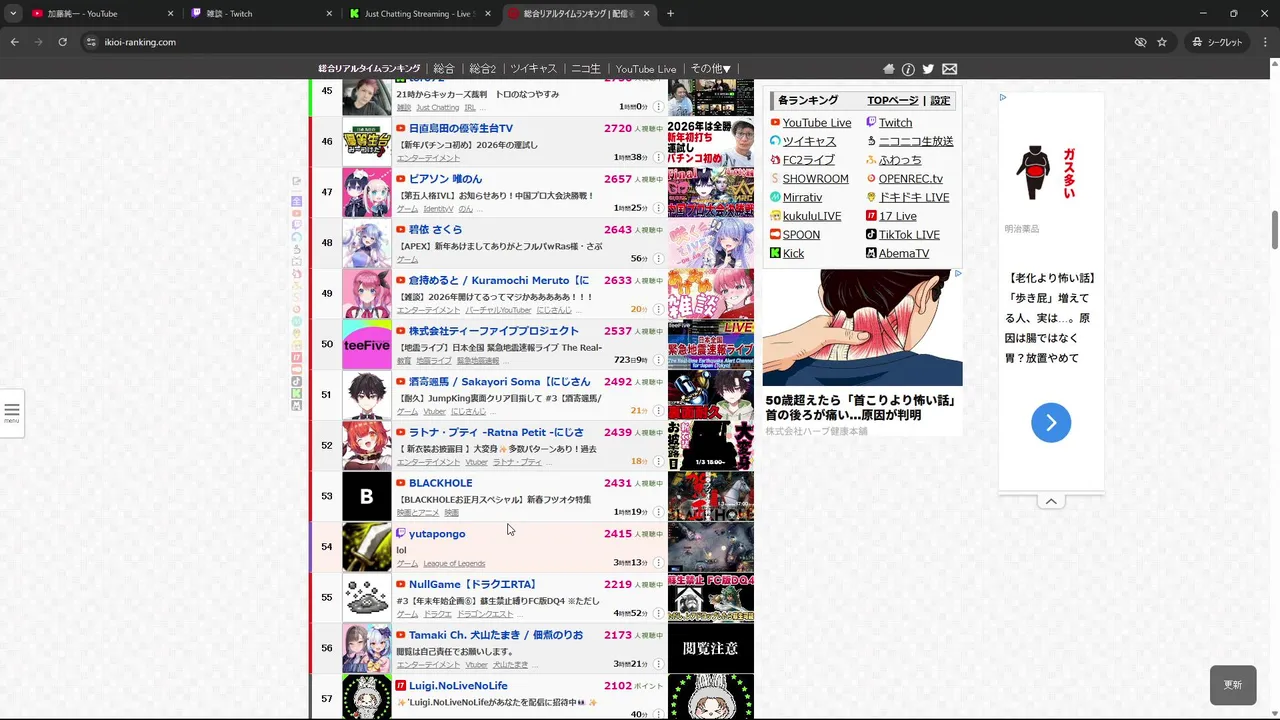Viewport: 1280px width, 720px height.
Task: Open the teeFive channel avatar in row 50
Action: [x=367, y=344]
